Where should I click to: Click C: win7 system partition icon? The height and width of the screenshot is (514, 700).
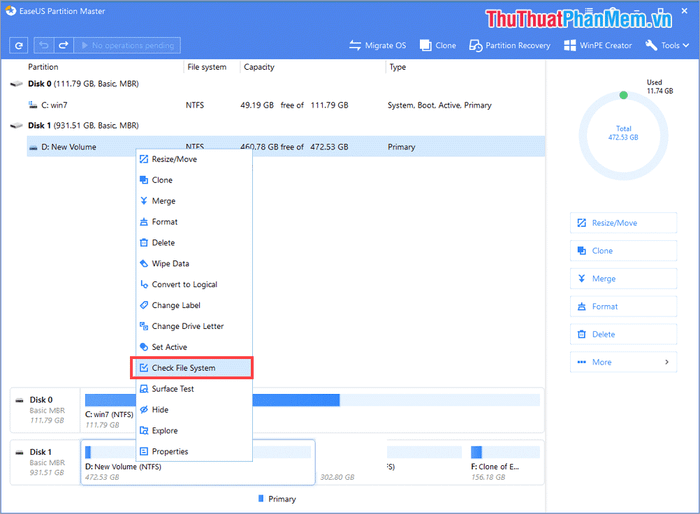tap(33, 105)
